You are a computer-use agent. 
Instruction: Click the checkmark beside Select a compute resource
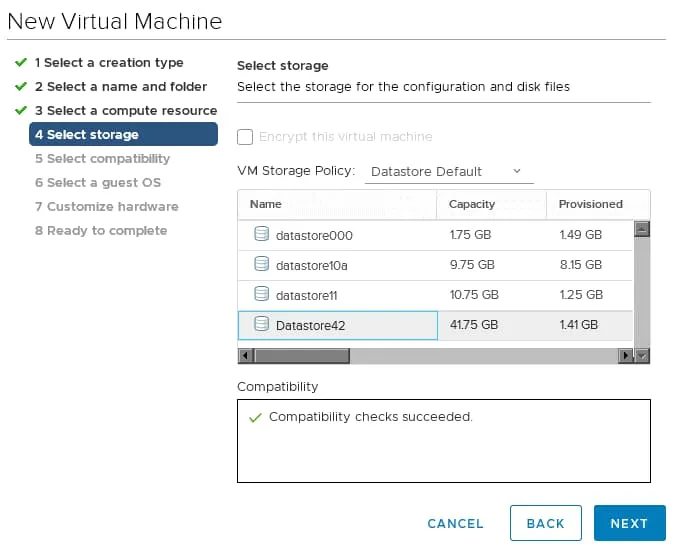(20, 110)
